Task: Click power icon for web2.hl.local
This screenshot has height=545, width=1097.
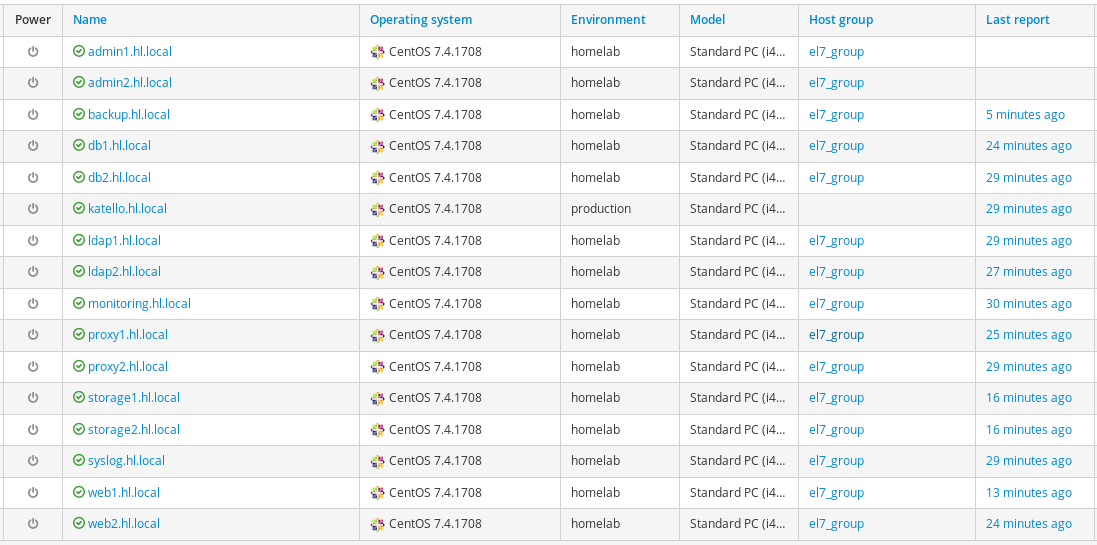Action: [x=32, y=524]
